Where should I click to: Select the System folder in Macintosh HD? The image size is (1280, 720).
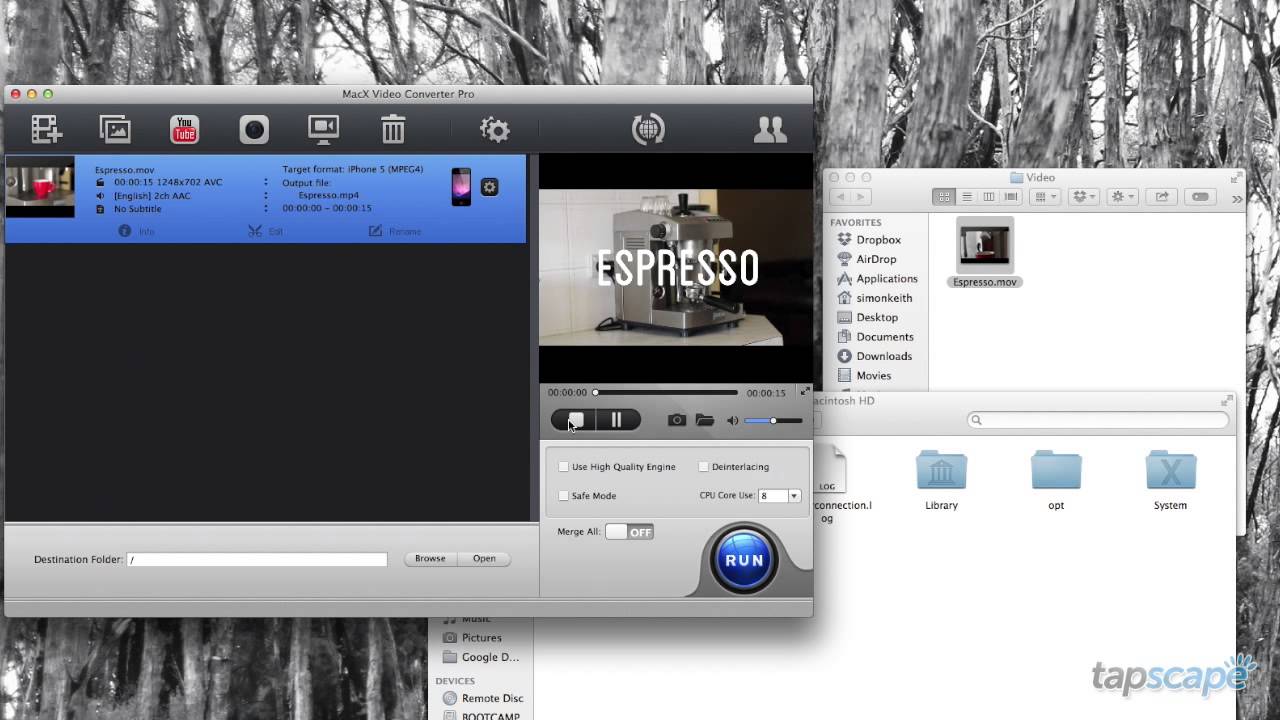point(1170,480)
